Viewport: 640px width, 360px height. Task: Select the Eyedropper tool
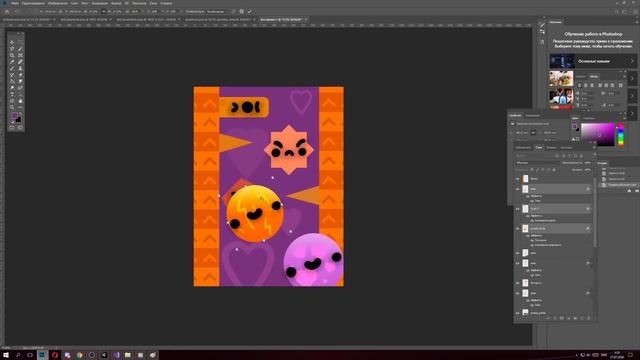tap(12, 62)
